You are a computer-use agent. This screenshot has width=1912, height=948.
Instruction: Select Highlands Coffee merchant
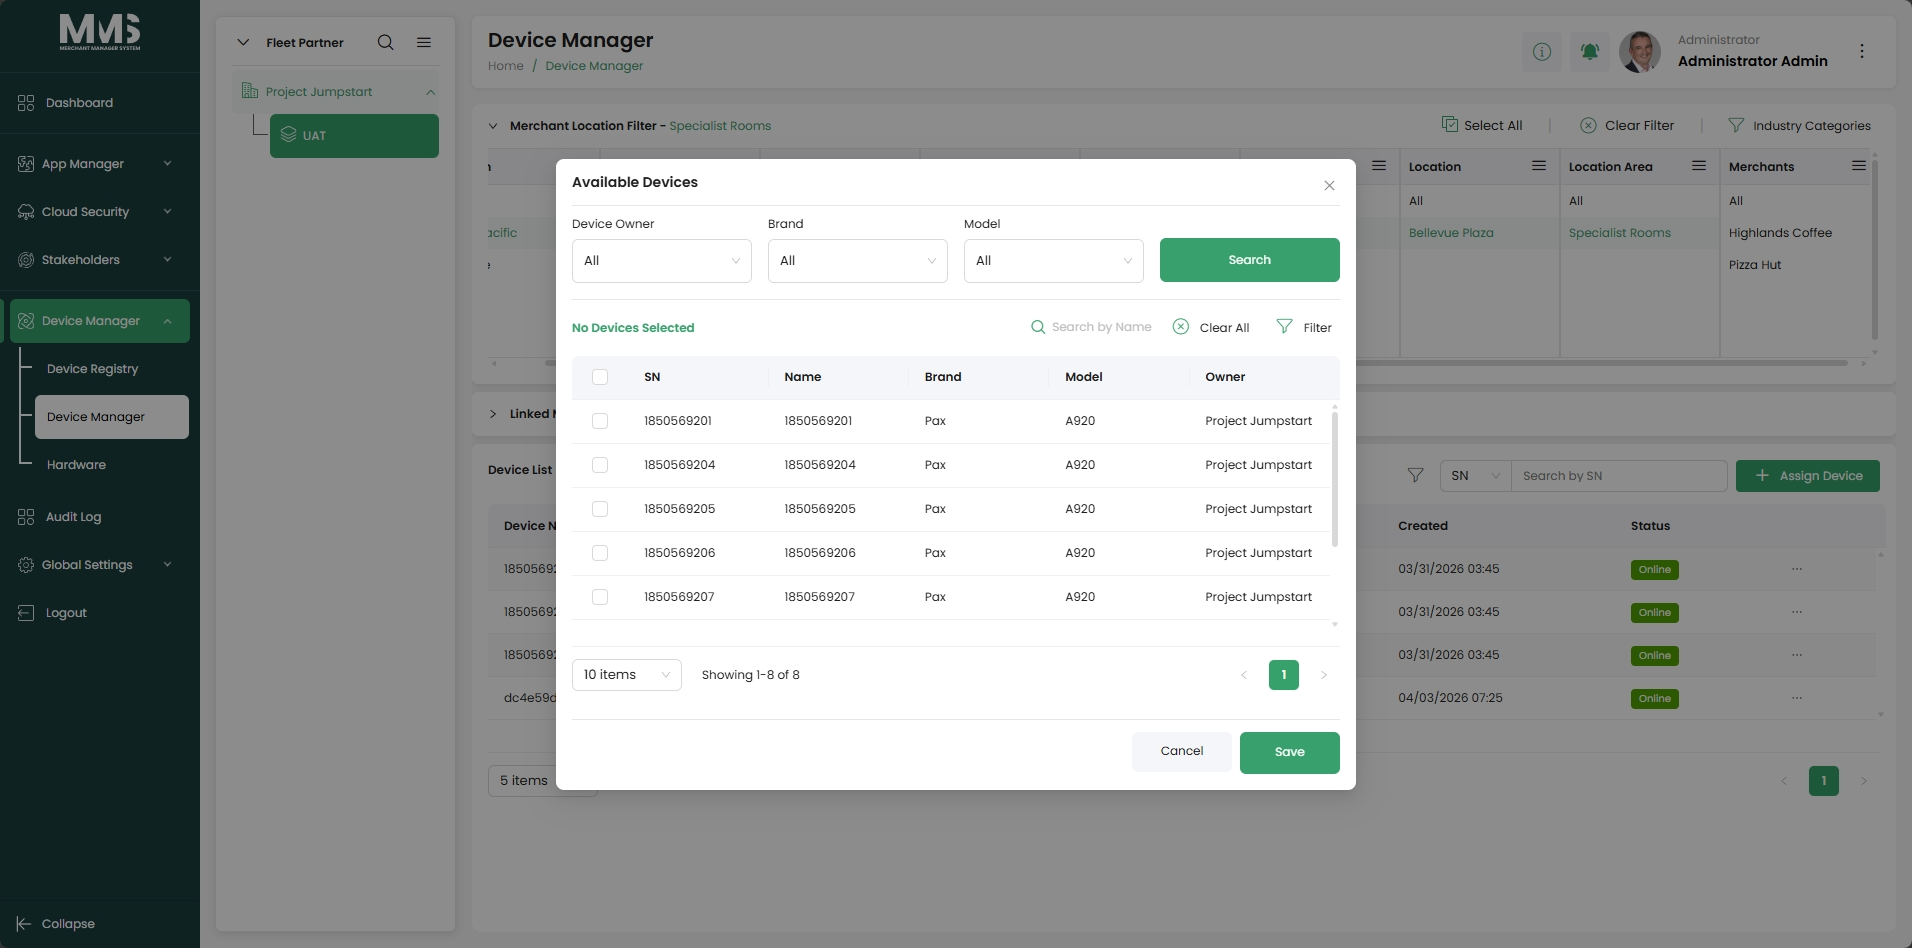[1780, 233]
